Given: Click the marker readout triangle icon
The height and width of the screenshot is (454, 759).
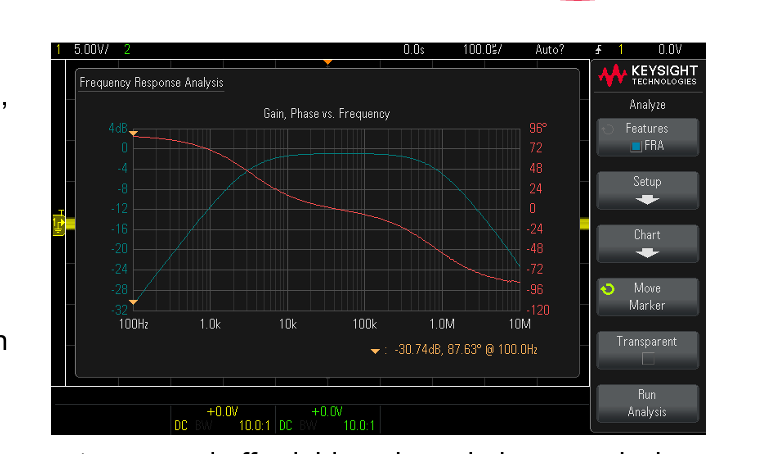Looking at the screenshot, I should pos(375,351).
